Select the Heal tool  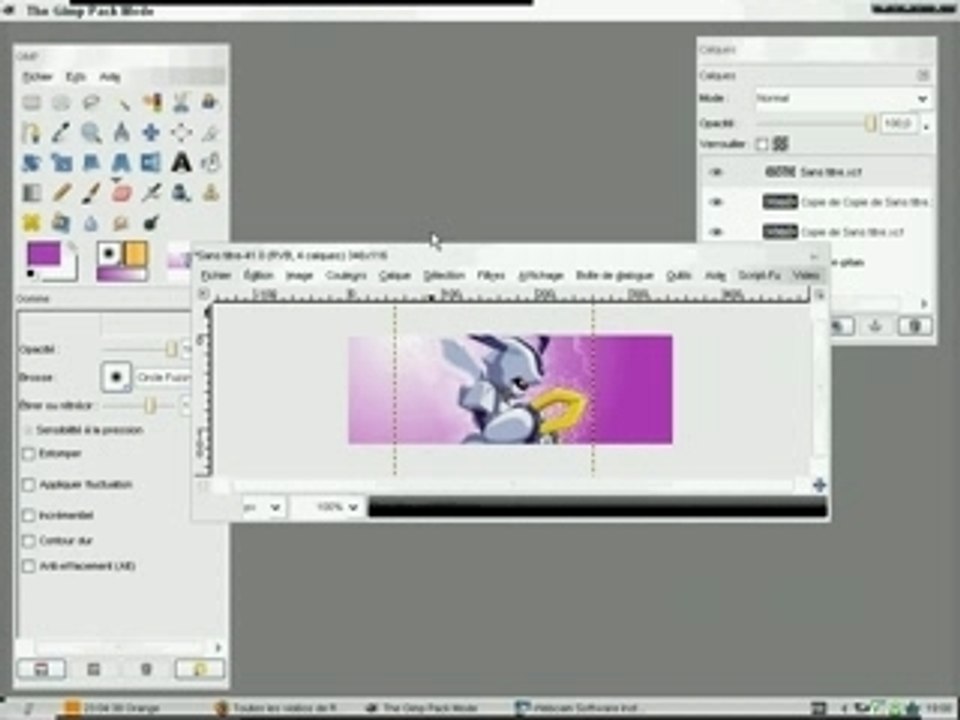31,222
